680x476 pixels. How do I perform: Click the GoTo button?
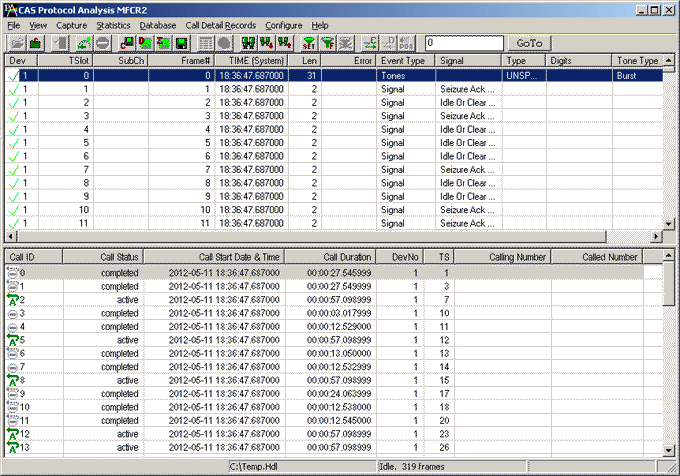(x=529, y=43)
